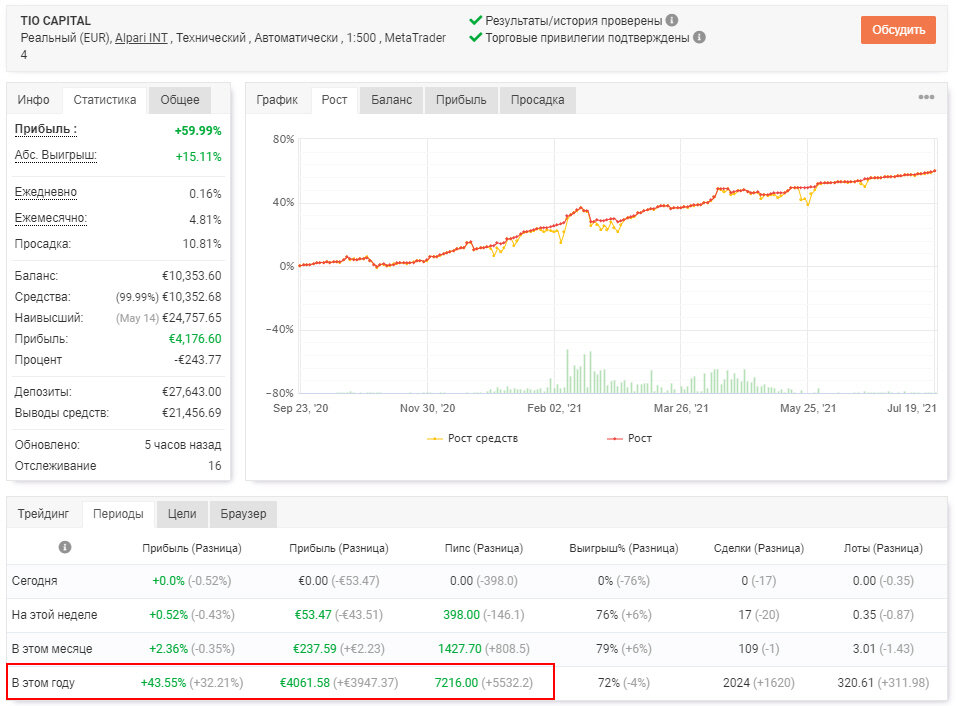Screen dimensions: 957x706
Task: Open the Баланс chart tab
Action: [391, 99]
